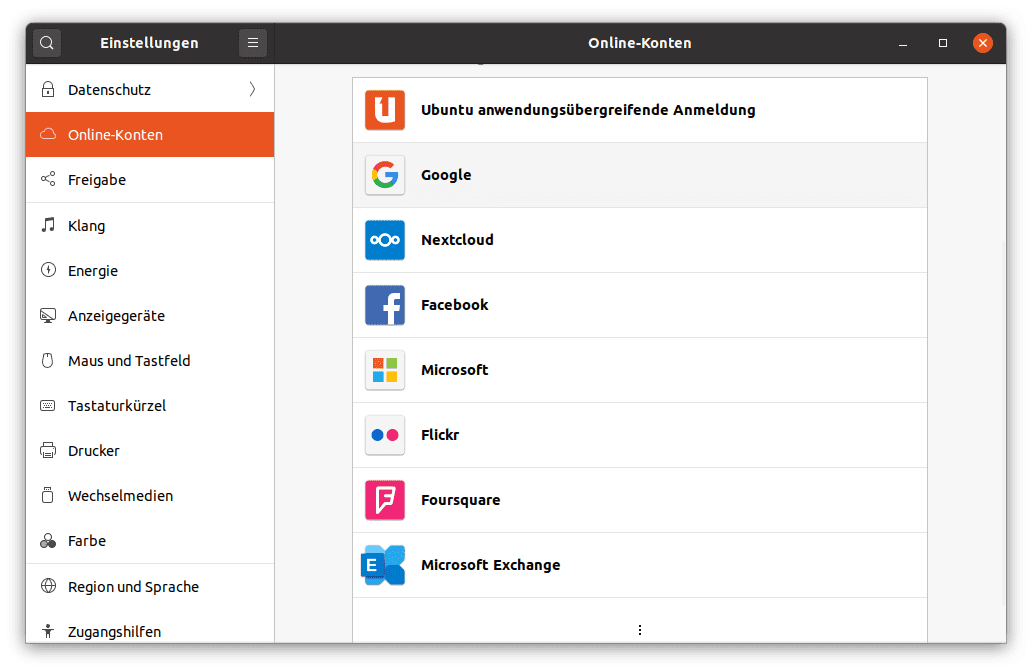The image size is (1032, 672).
Task: Click the Nextcloud logo icon
Action: (385, 240)
